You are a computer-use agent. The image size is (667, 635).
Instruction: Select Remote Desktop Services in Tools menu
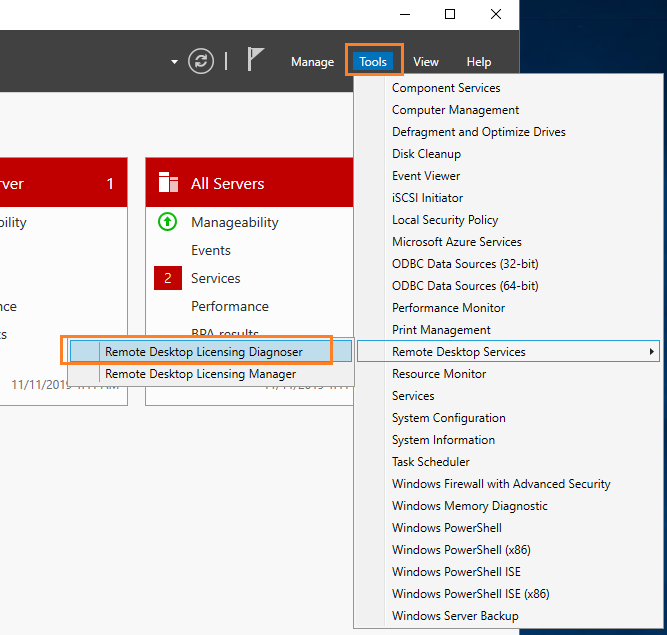click(508, 351)
